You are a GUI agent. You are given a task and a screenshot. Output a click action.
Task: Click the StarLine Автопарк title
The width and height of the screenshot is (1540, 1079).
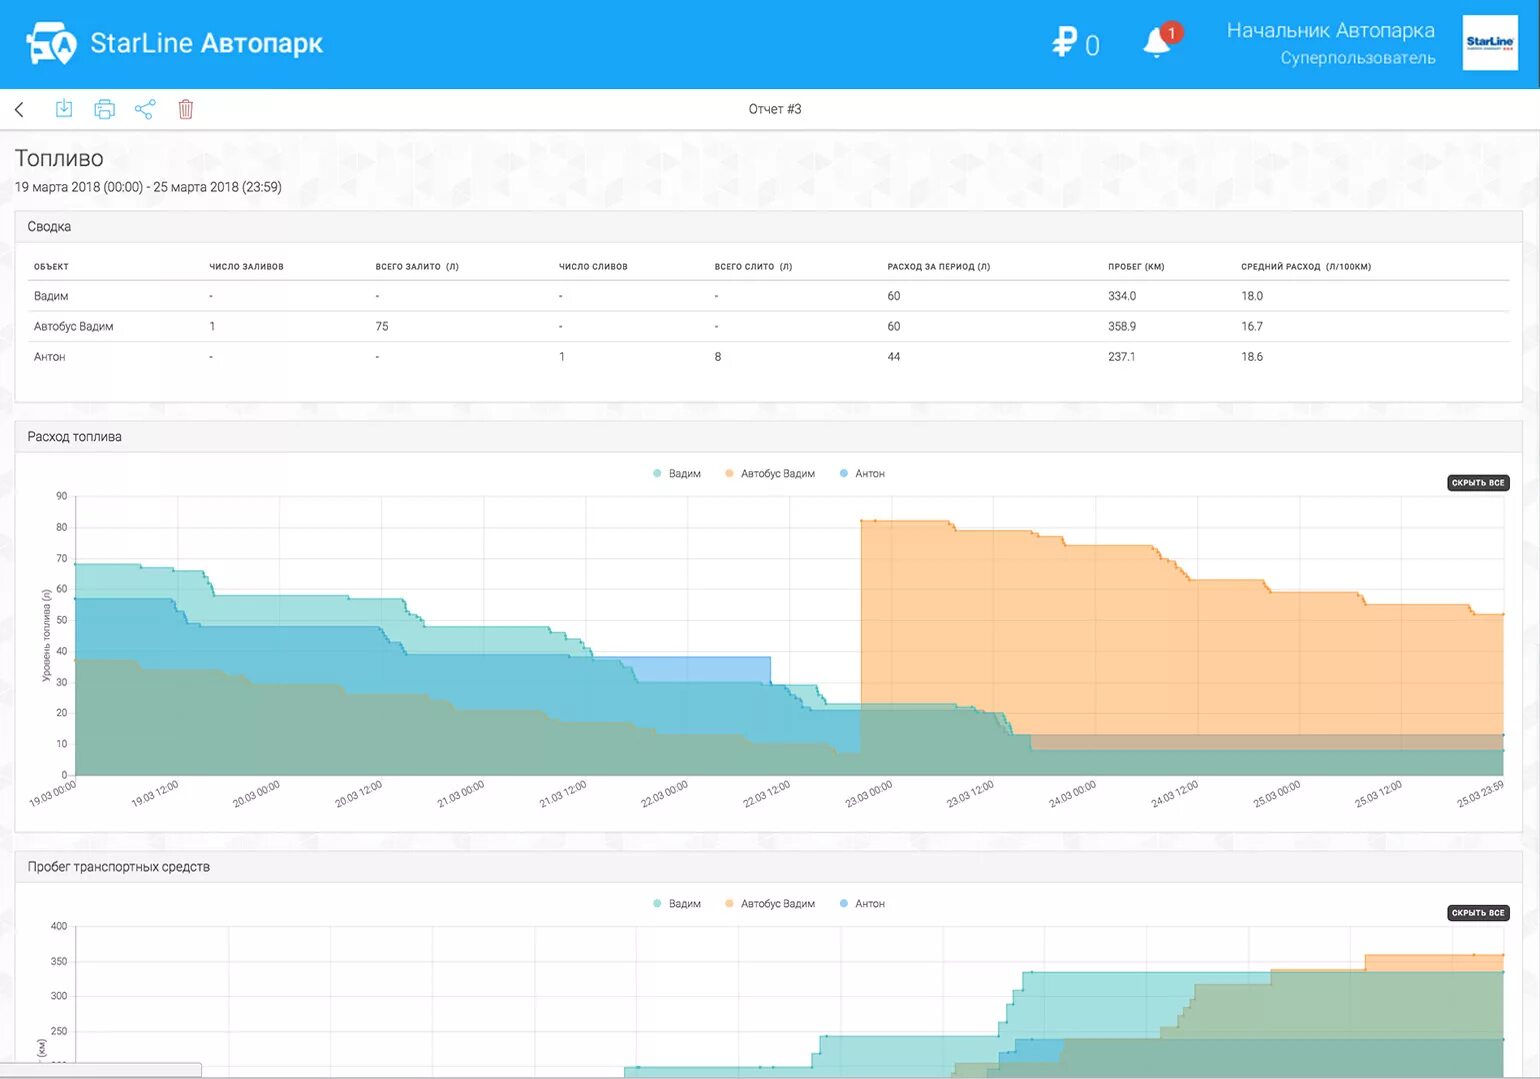pos(207,43)
